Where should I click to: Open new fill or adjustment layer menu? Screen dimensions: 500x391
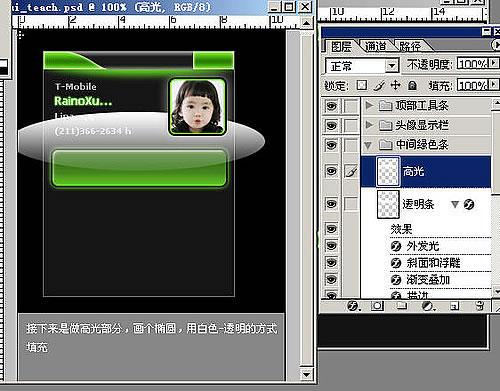428,306
